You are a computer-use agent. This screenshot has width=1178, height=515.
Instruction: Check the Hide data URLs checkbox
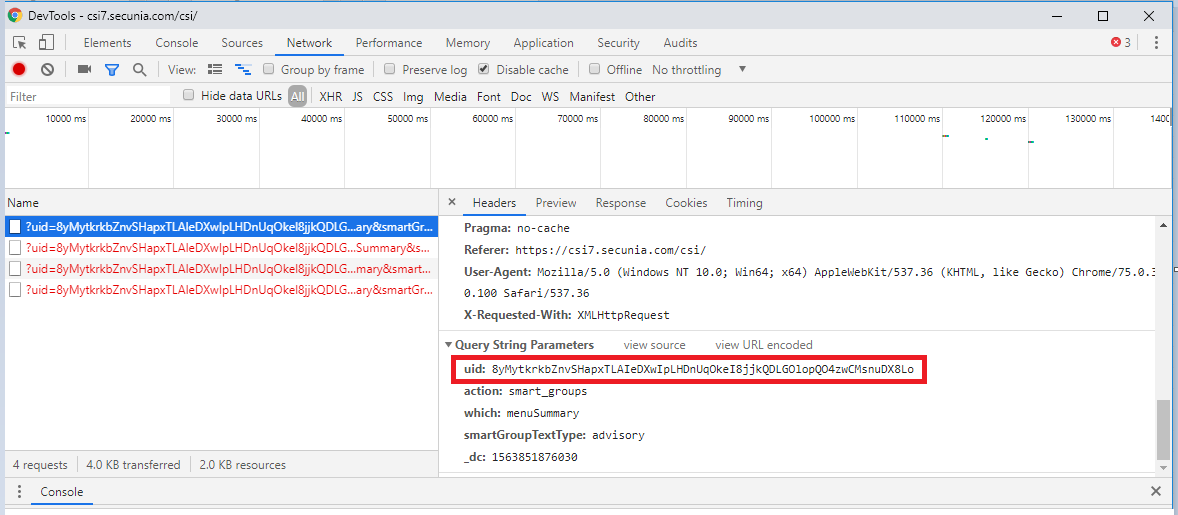(189, 96)
